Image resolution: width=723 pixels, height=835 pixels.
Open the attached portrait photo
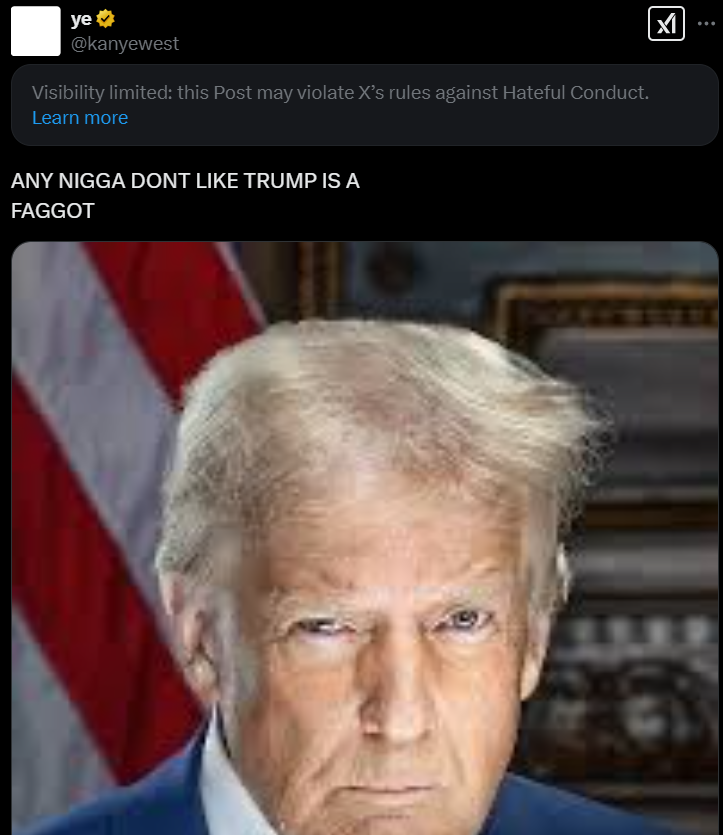pos(365,538)
